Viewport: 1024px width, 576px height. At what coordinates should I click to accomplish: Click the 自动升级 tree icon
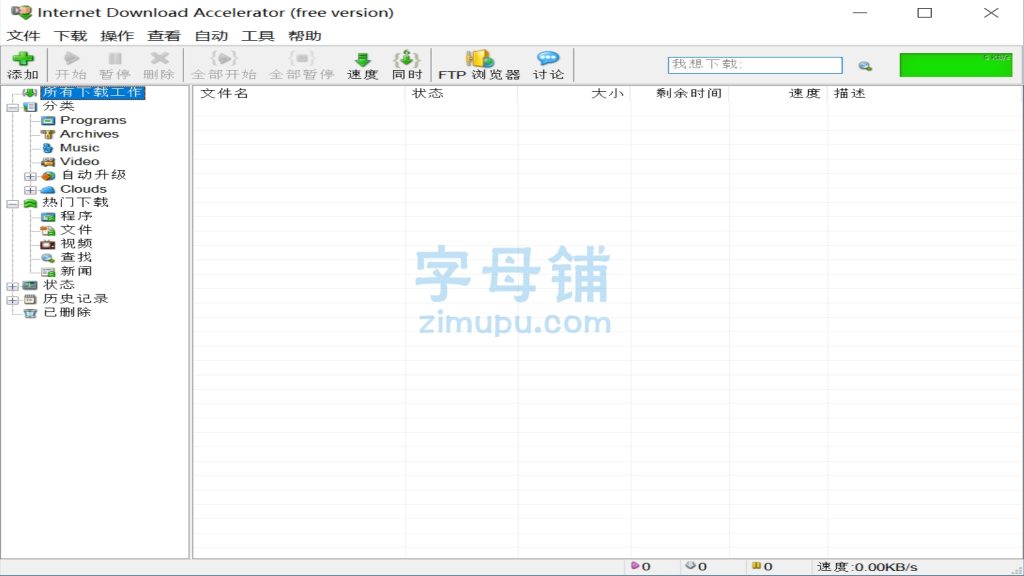48,176
